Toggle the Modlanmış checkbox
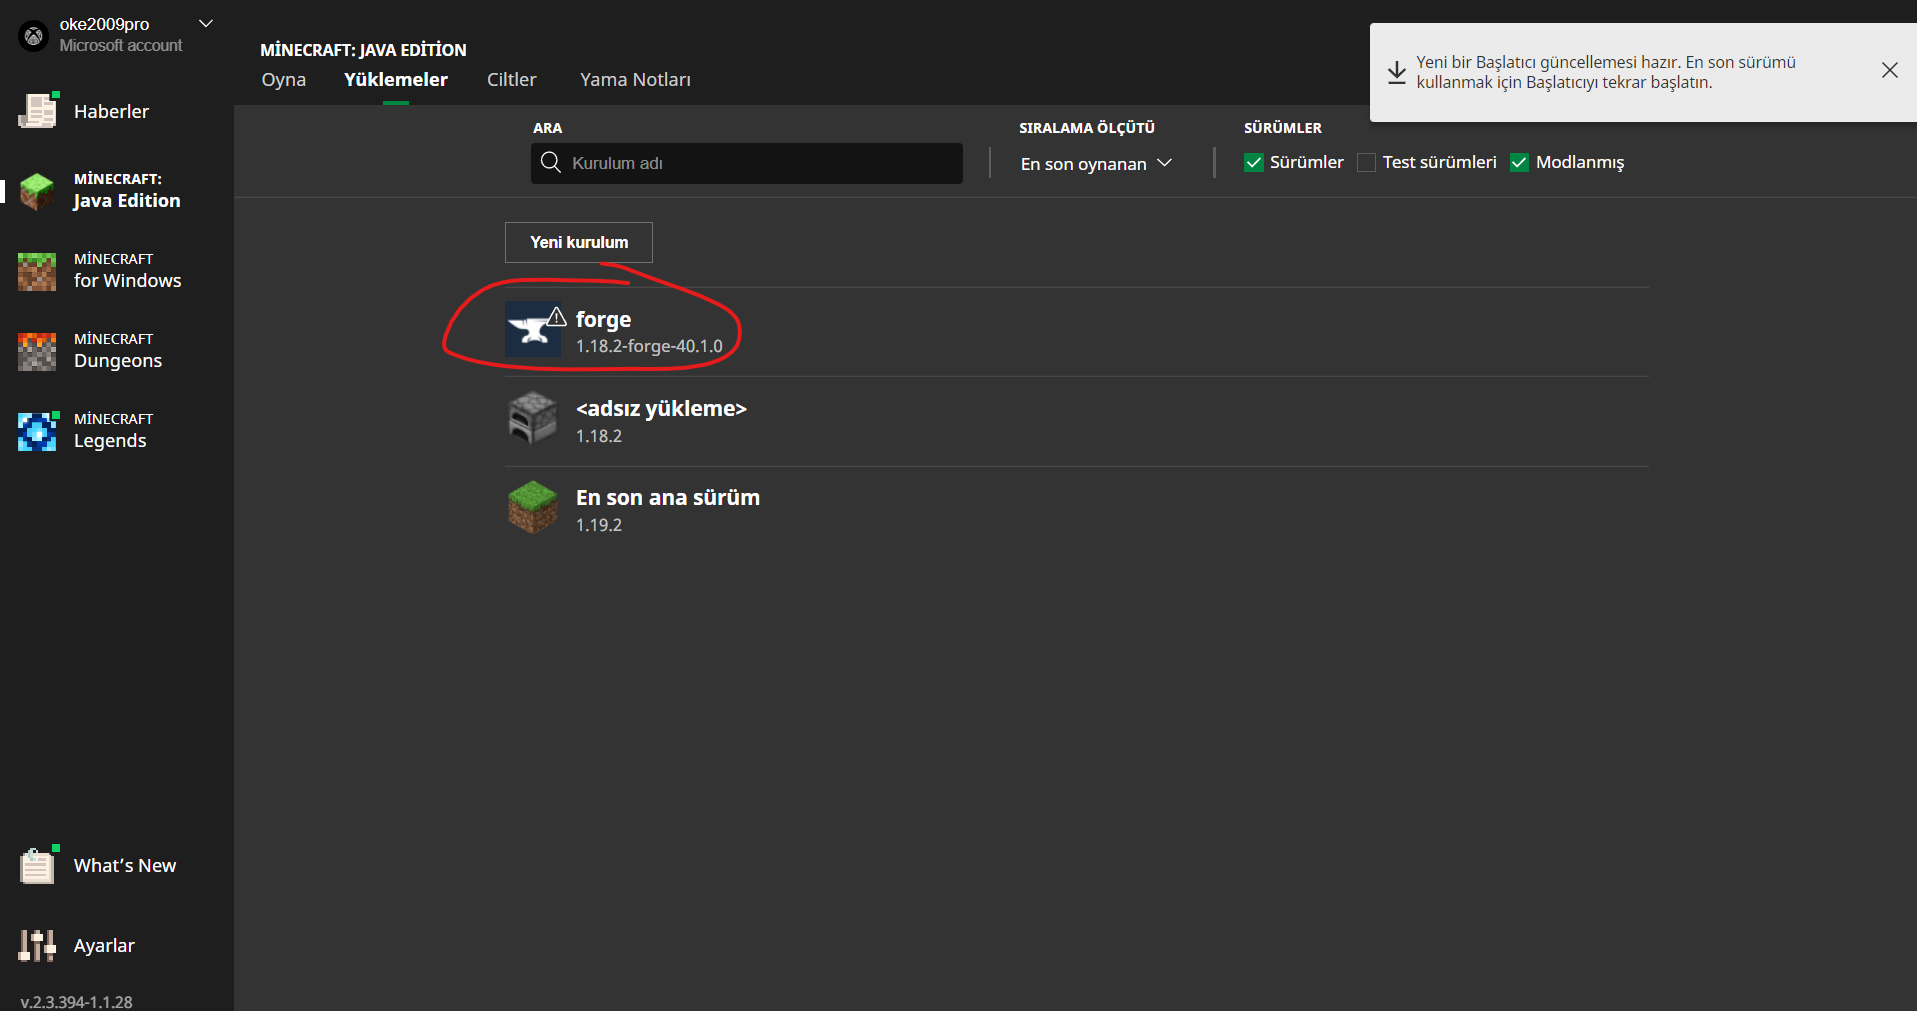Viewport: 1917px width, 1011px height. click(1519, 162)
